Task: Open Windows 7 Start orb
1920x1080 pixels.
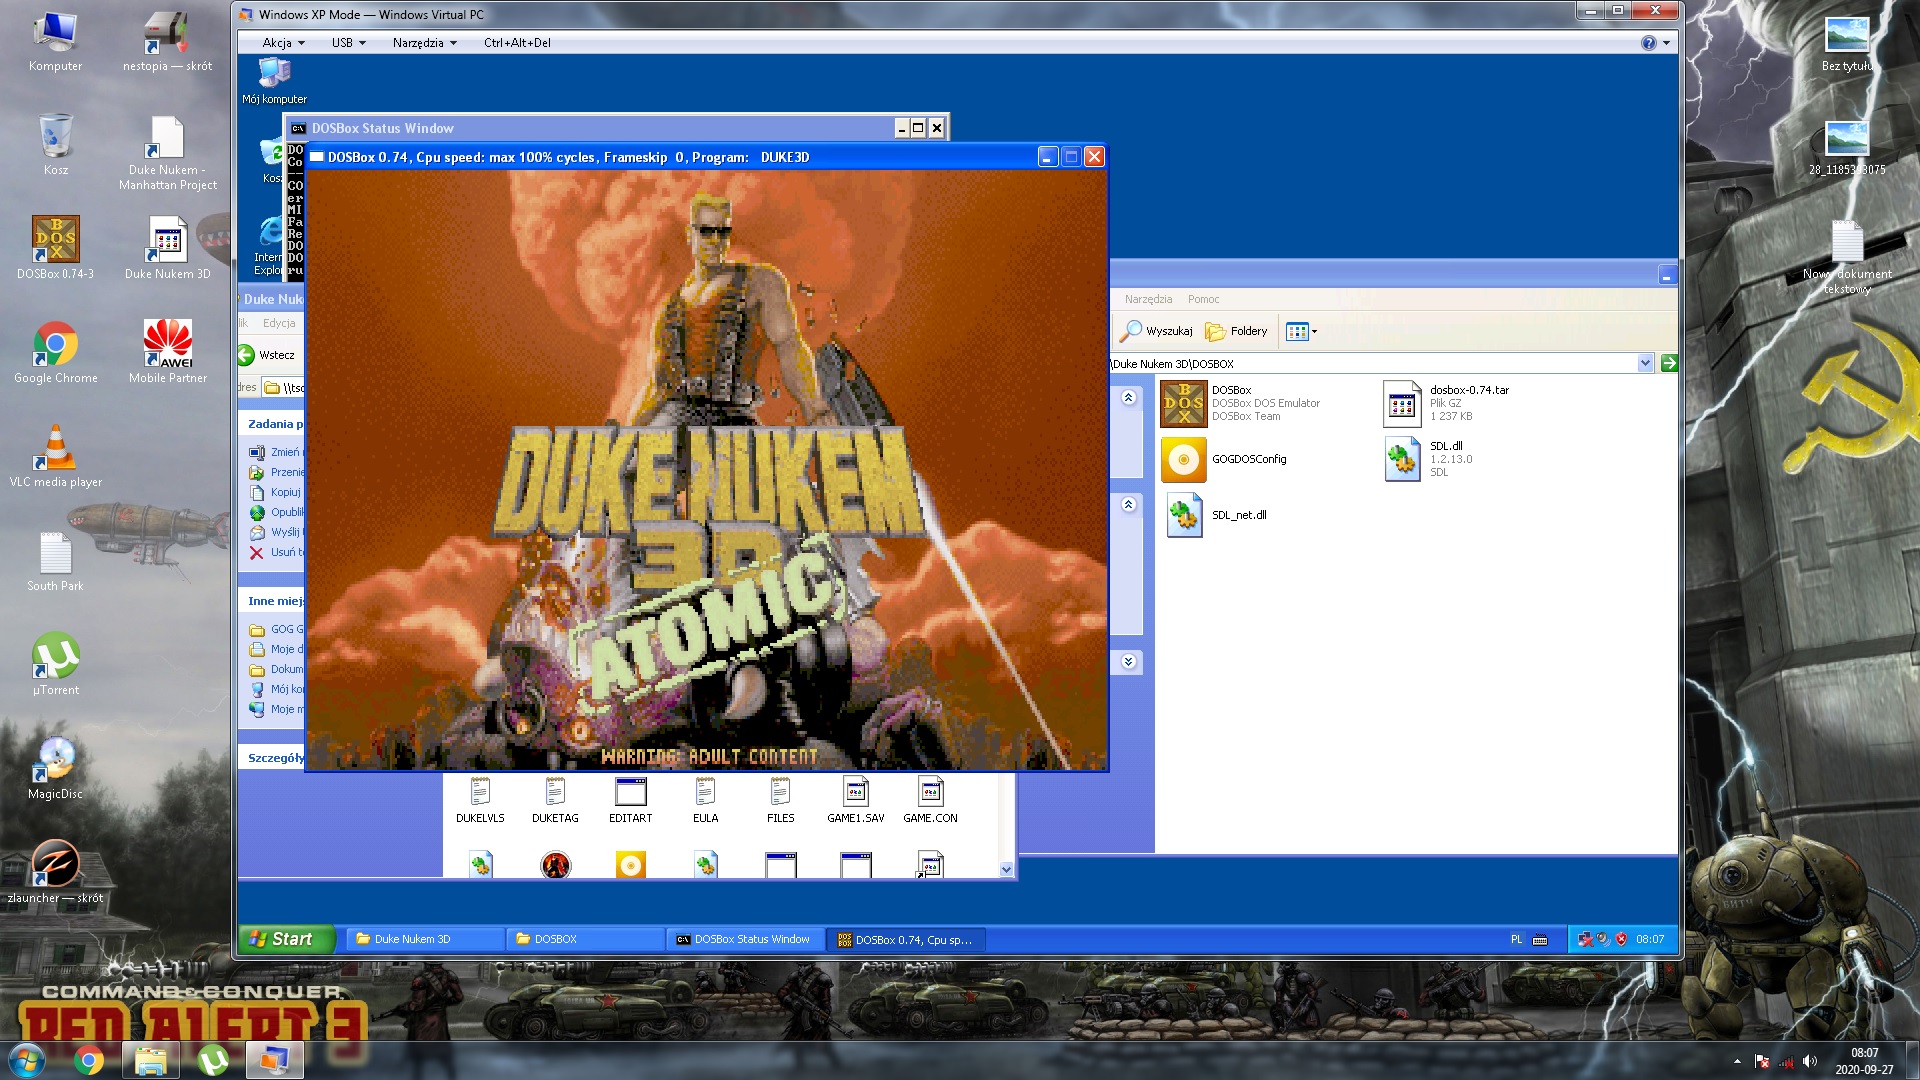Action: (x=27, y=1060)
